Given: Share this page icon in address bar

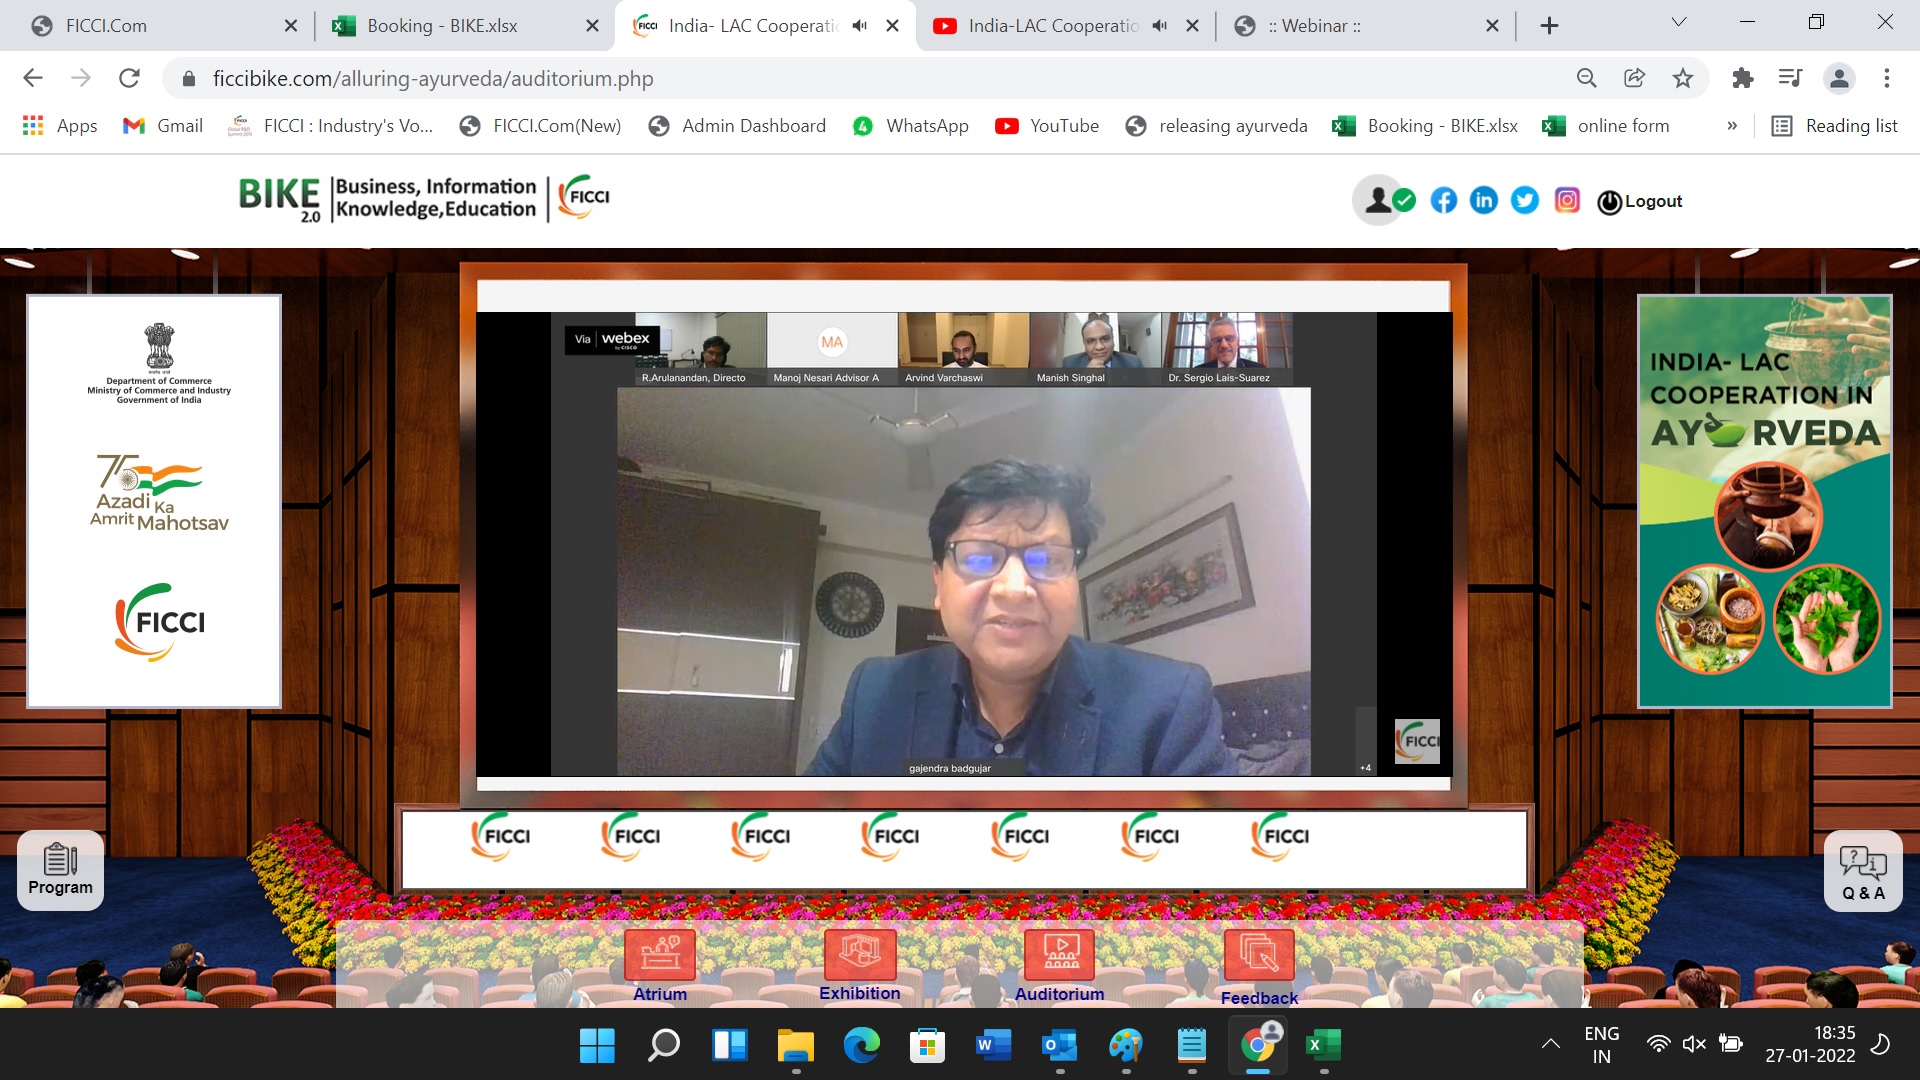Looking at the screenshot, I should [1635, 78].
